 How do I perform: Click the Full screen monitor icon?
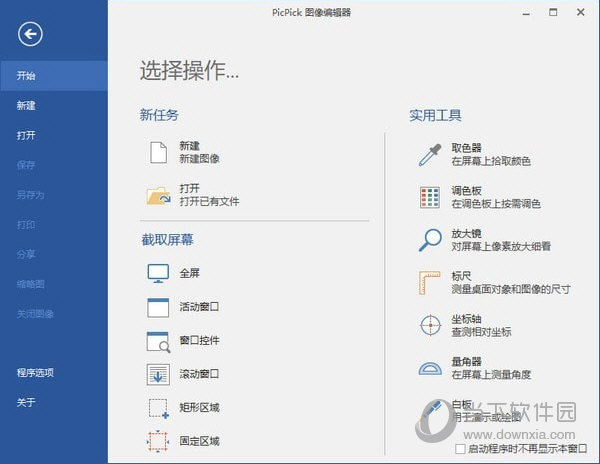158,273
